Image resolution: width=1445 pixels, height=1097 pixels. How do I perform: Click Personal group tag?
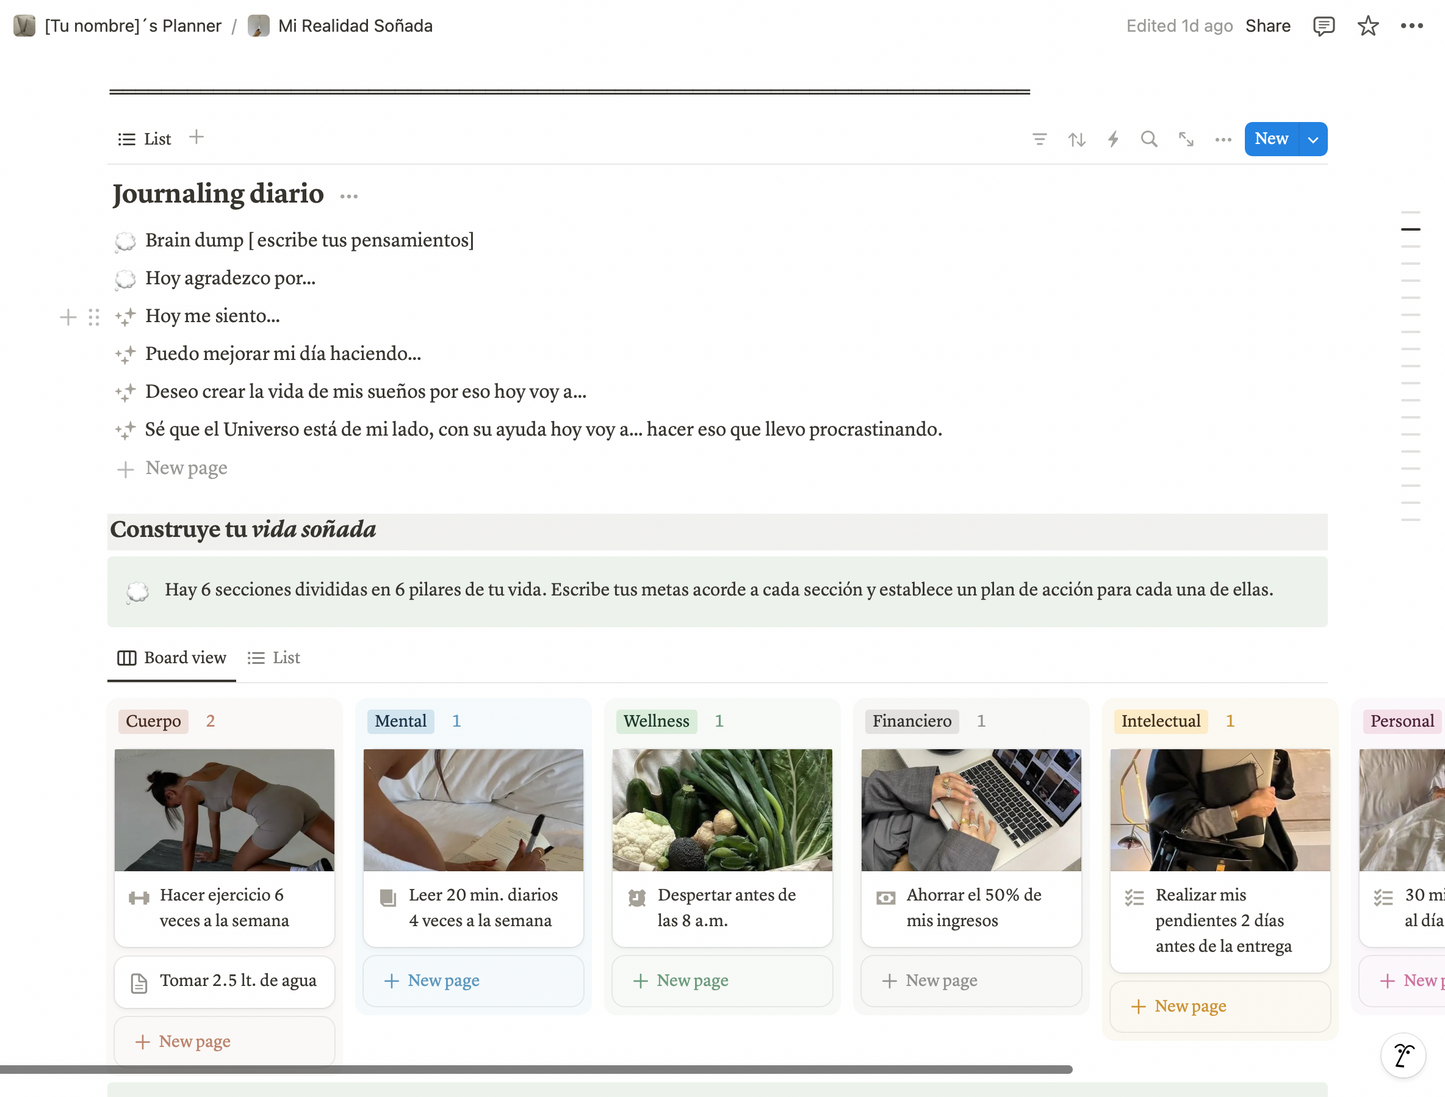coord(1402,721)
